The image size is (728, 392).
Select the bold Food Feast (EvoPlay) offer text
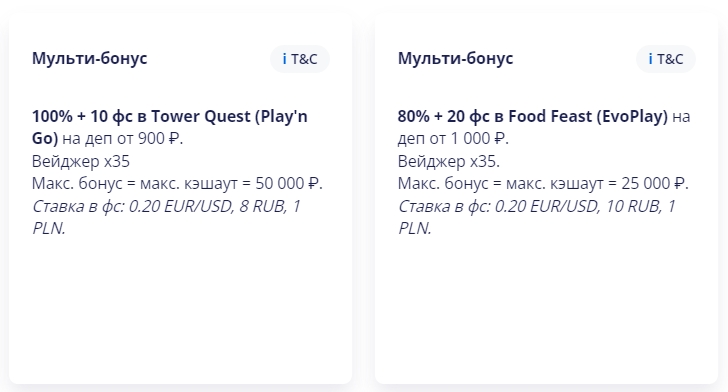[533, 116]
